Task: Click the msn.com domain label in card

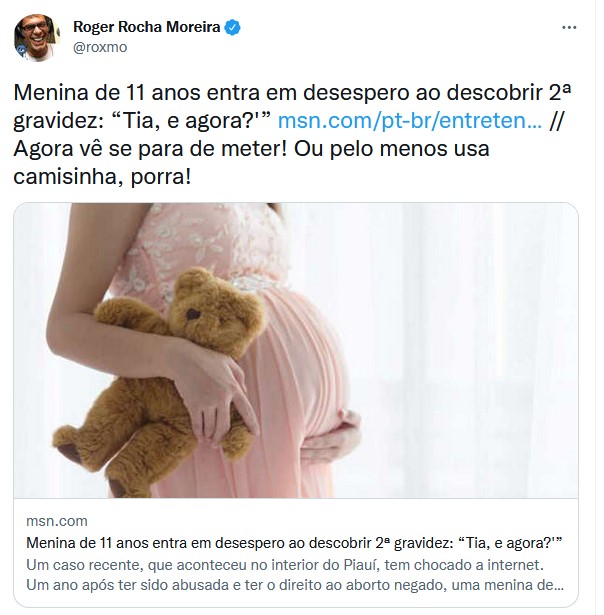Action: click(x=57, y=521)
